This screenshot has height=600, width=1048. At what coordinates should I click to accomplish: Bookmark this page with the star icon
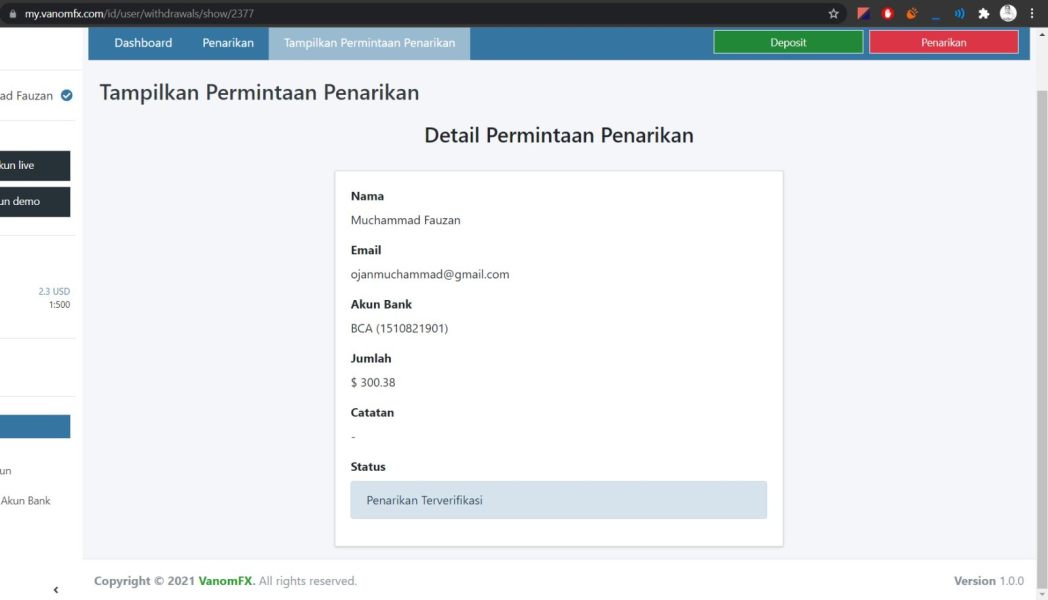[833, 13]
